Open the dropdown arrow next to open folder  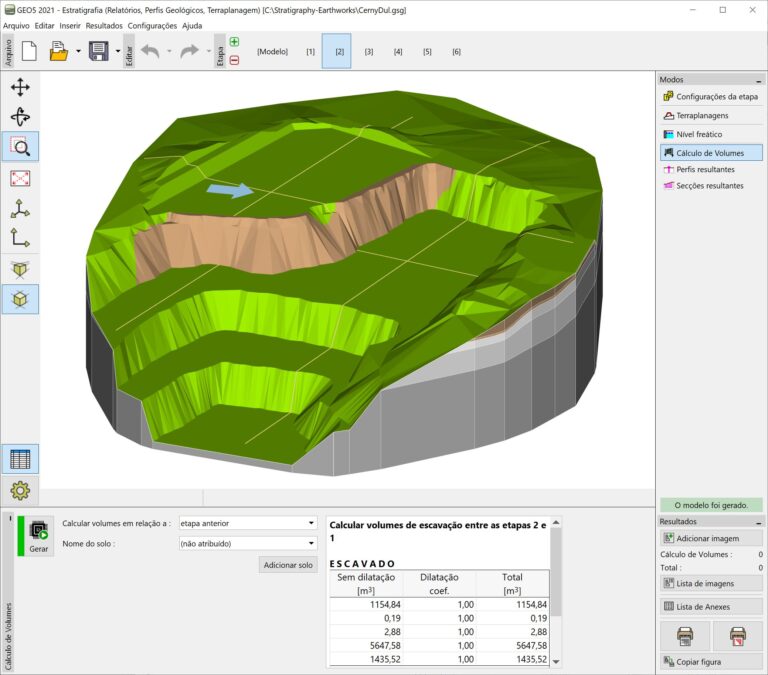[x=76, y=51]
